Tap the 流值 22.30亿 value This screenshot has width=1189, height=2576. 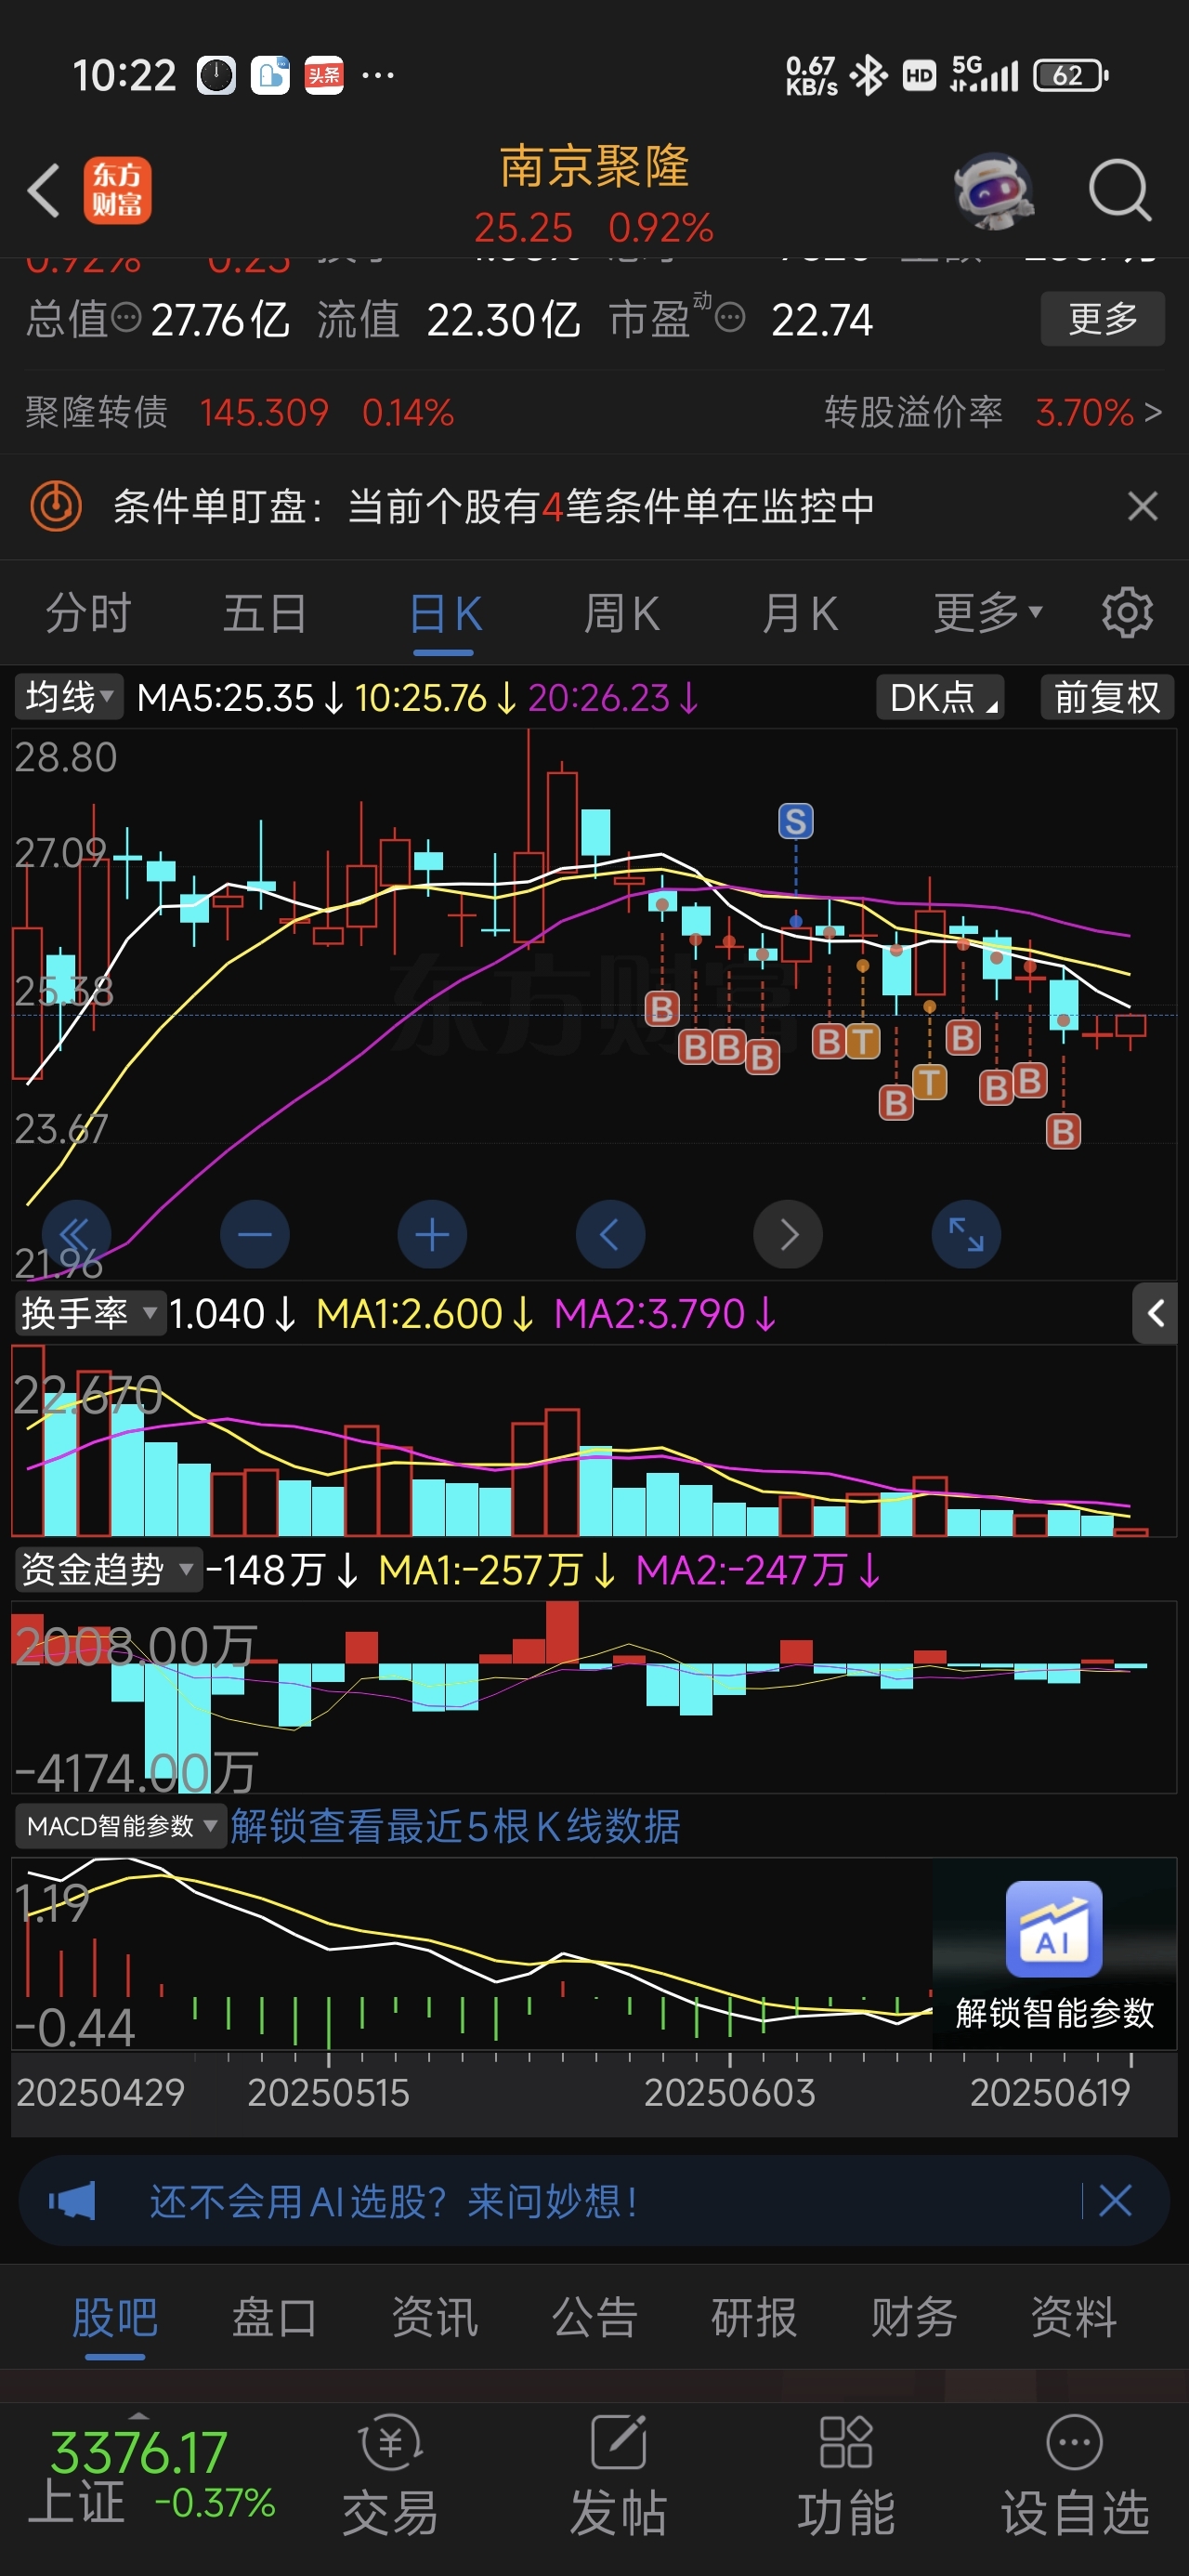448,320
